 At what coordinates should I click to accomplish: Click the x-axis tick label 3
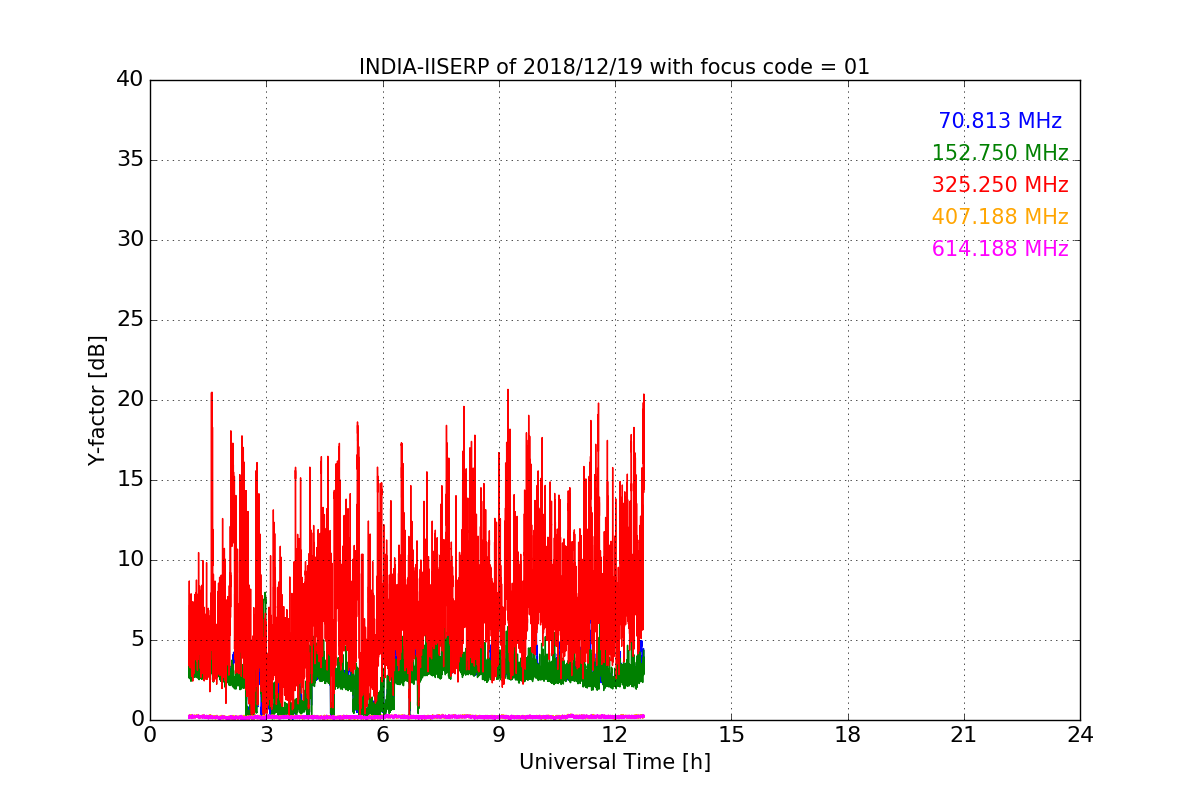266,735
